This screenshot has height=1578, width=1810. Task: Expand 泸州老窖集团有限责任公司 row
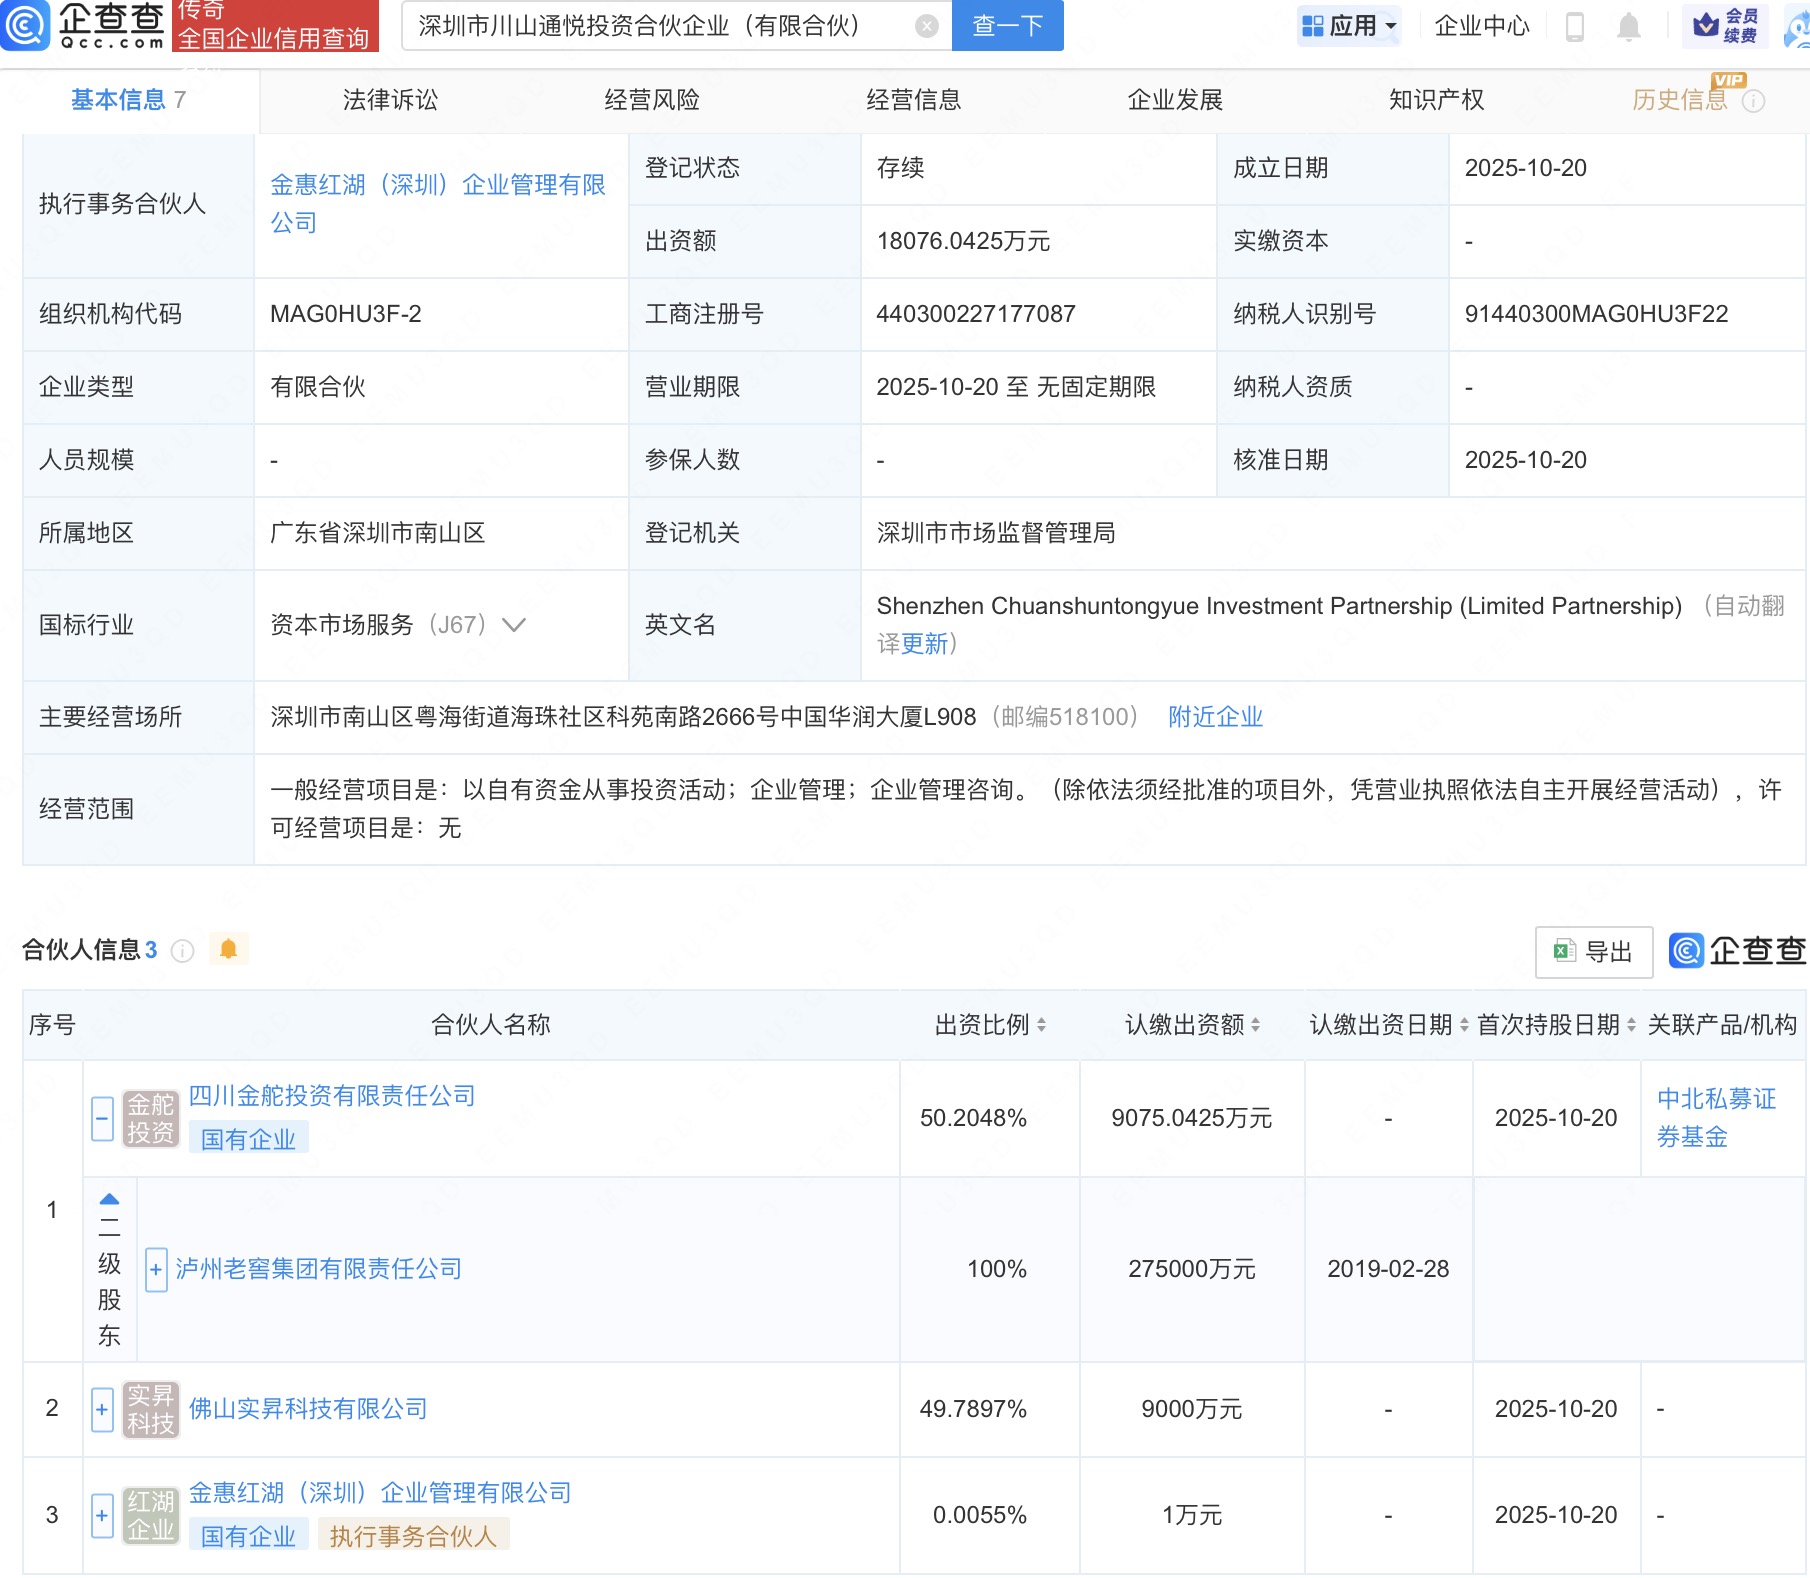156,1270
